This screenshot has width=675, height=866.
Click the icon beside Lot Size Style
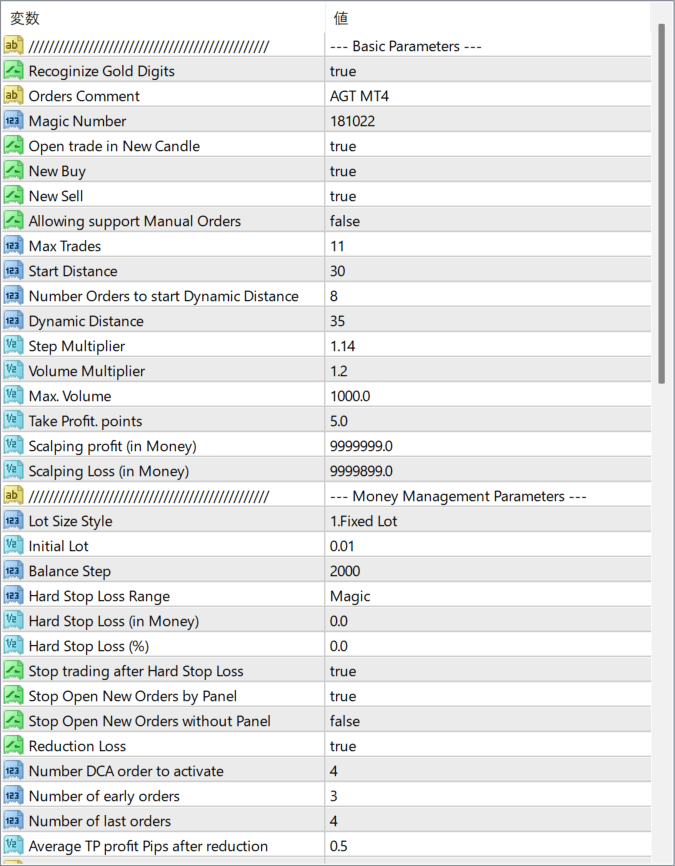point(13,521)
